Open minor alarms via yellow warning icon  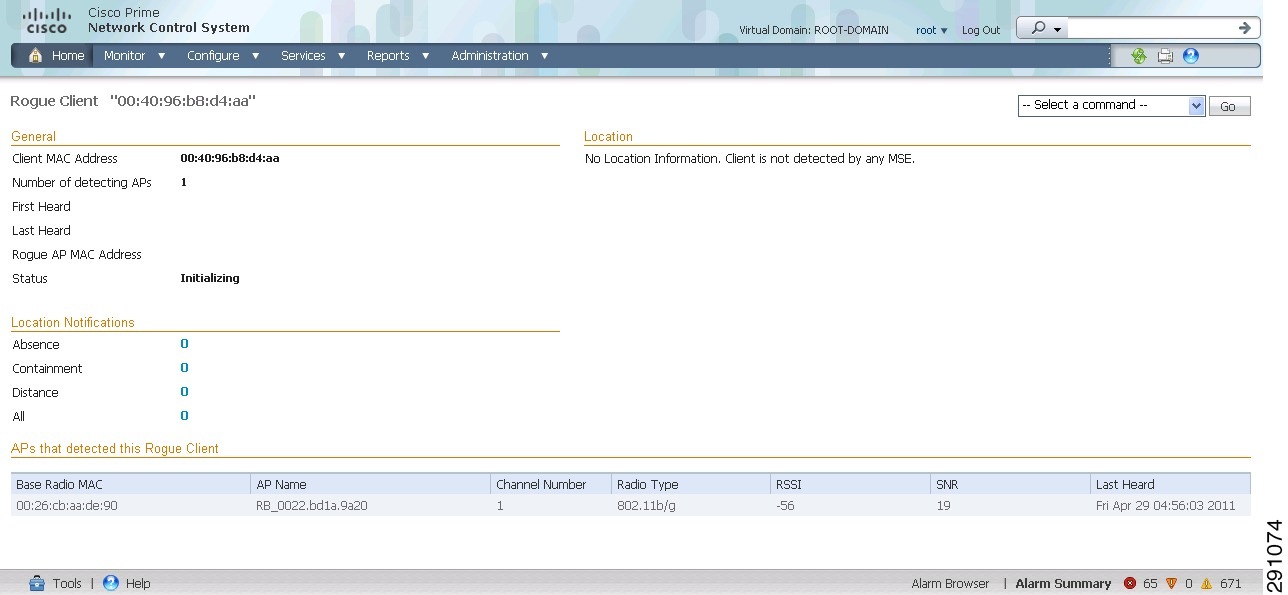pyautogui.click(x=1206, y=583)
